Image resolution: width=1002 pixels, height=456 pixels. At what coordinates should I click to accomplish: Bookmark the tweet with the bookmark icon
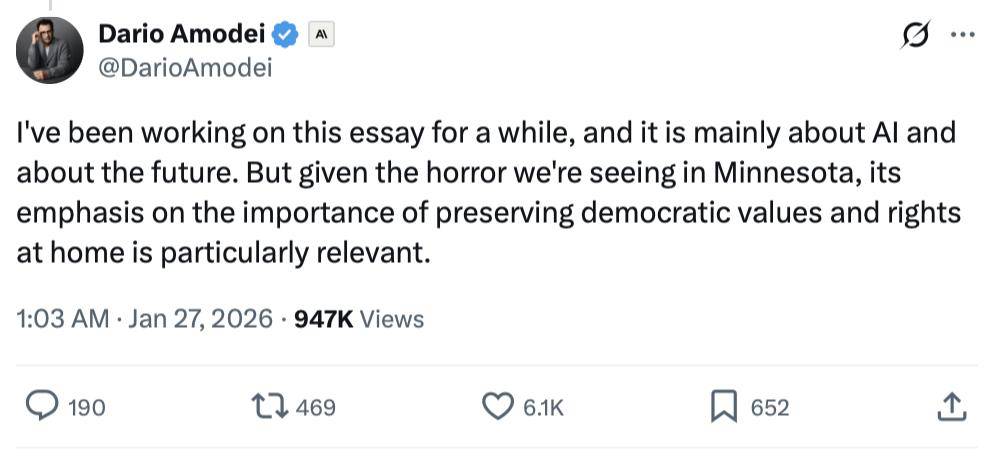click(723, 406)
